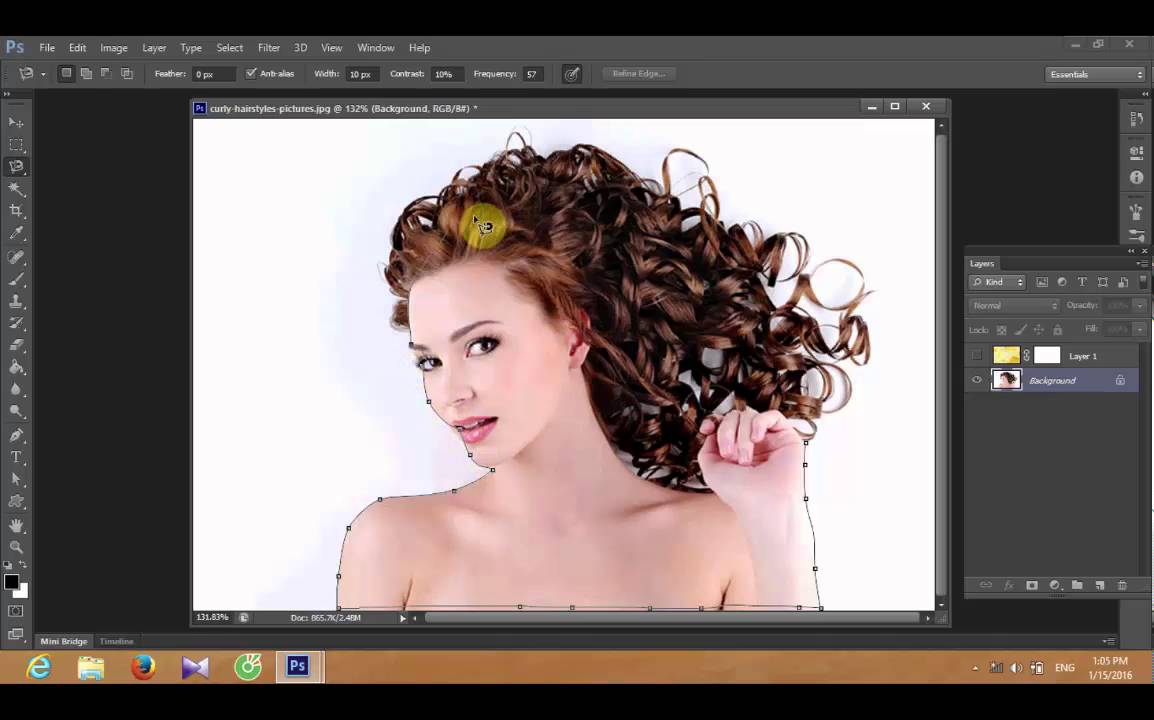Change screen mode from toolbox
This screenshot has width=1154, height=720.
15,633
